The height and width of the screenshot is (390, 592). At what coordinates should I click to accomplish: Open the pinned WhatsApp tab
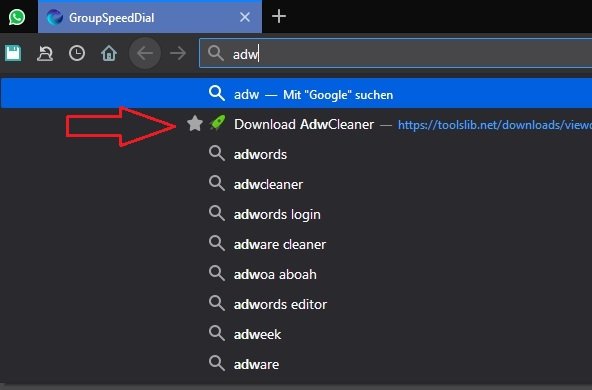[17, 17]
